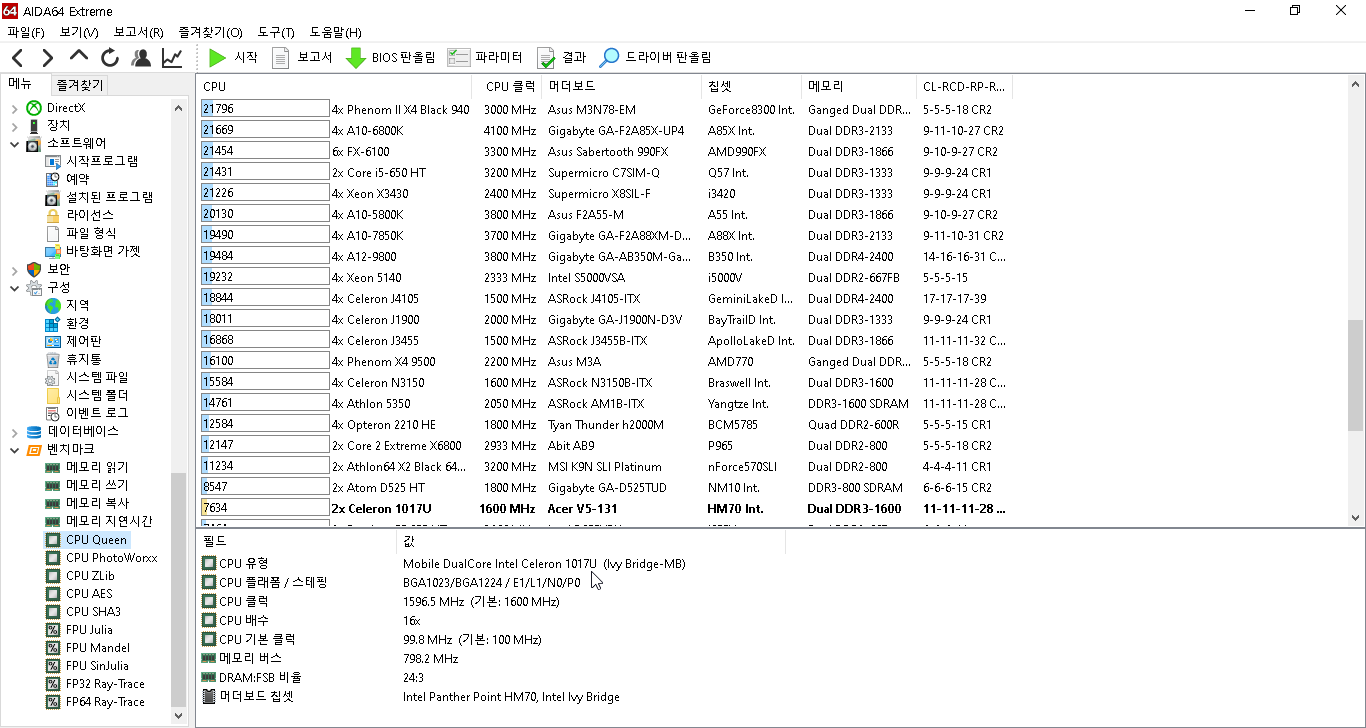Expand the 데이터베이스 tree node

[x=14, y=432]
